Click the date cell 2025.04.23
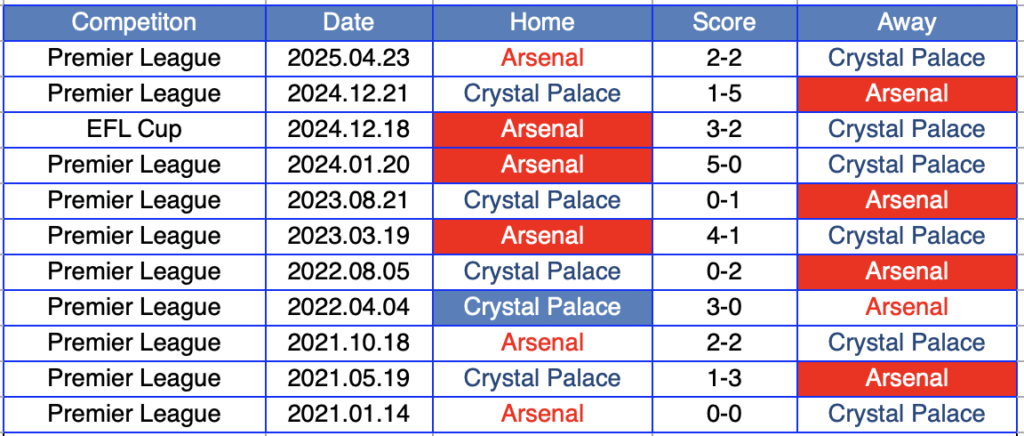Image resolution: width=1024 pixels, height=436 pixels. (x=348, y=58)
